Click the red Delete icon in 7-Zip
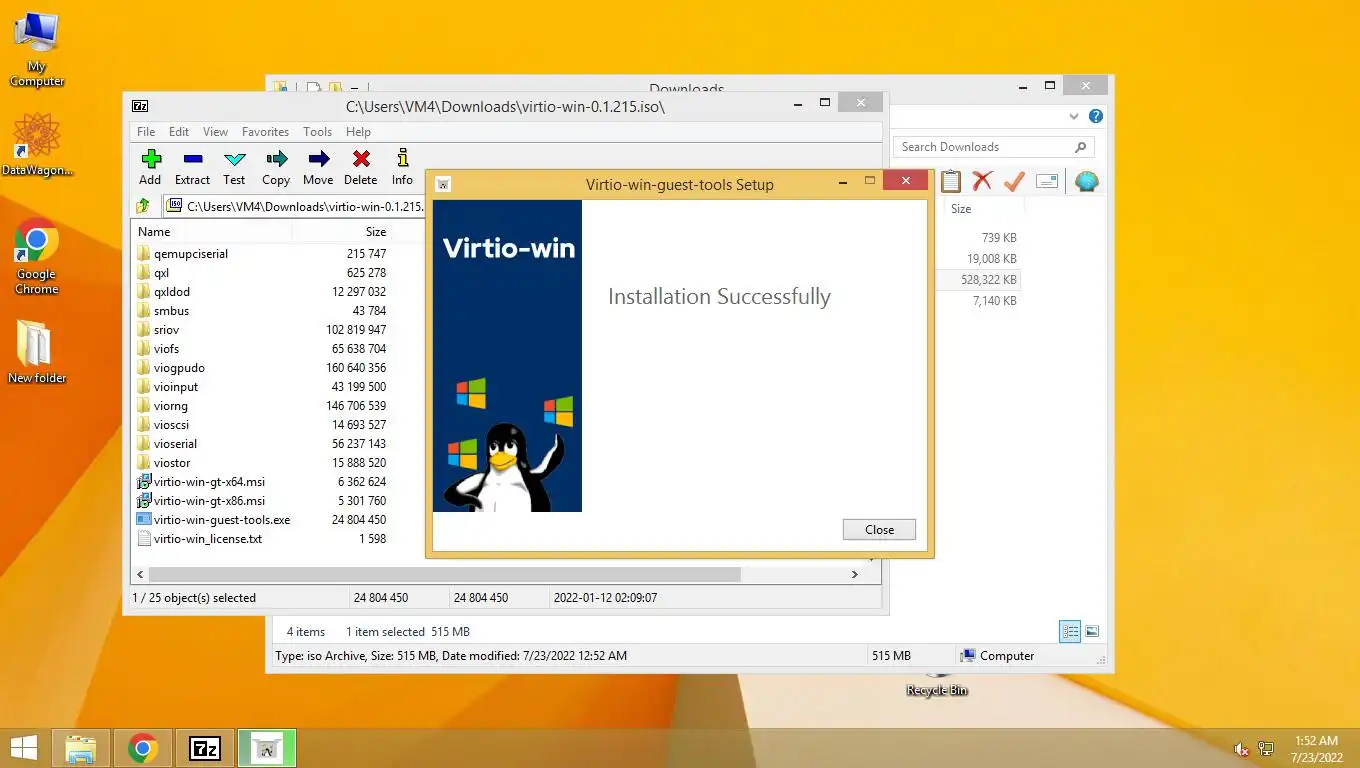Screen dimensions: 1360x768 point(361,167)
